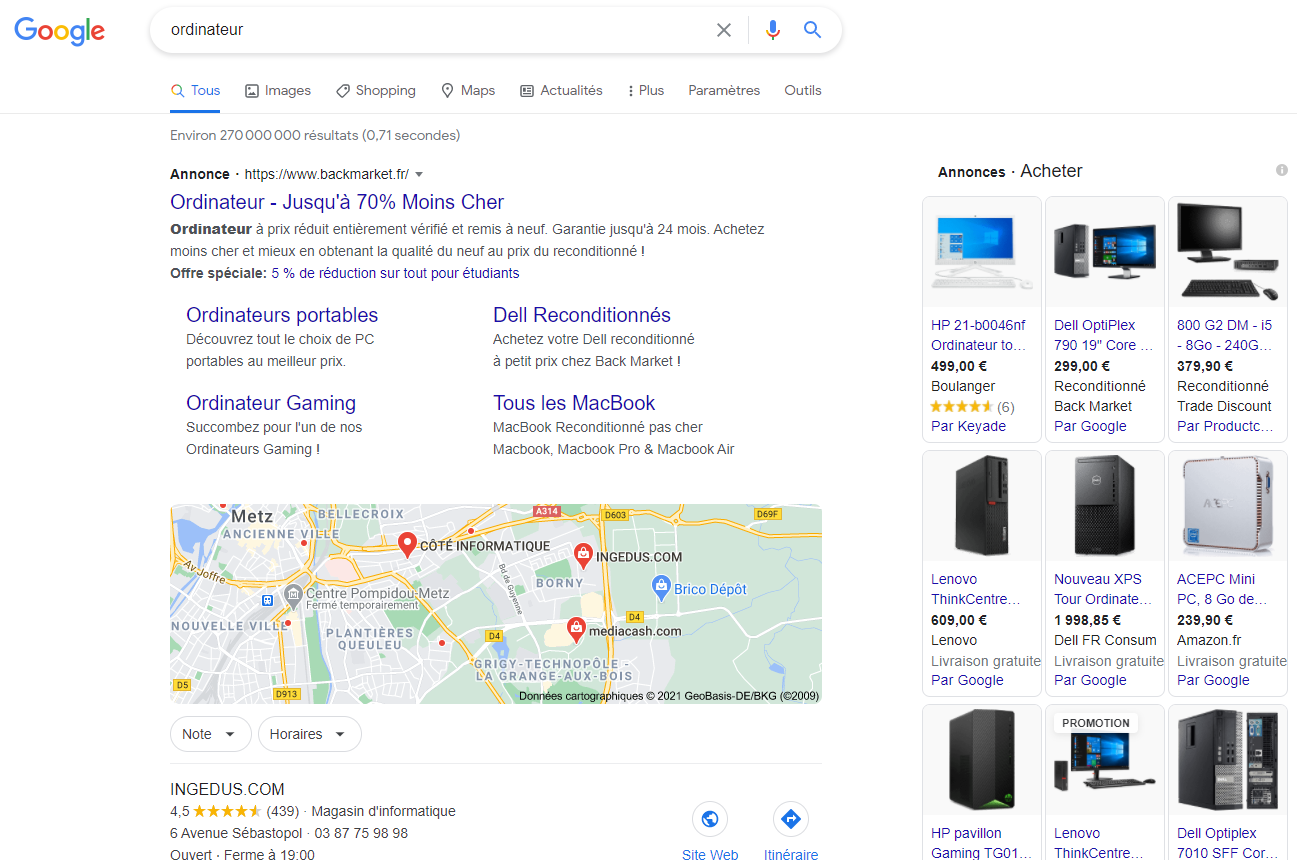Click the Metz local map
Image resolution: width=1297 pixels, height=860 pixels.
tap(496, 604)
